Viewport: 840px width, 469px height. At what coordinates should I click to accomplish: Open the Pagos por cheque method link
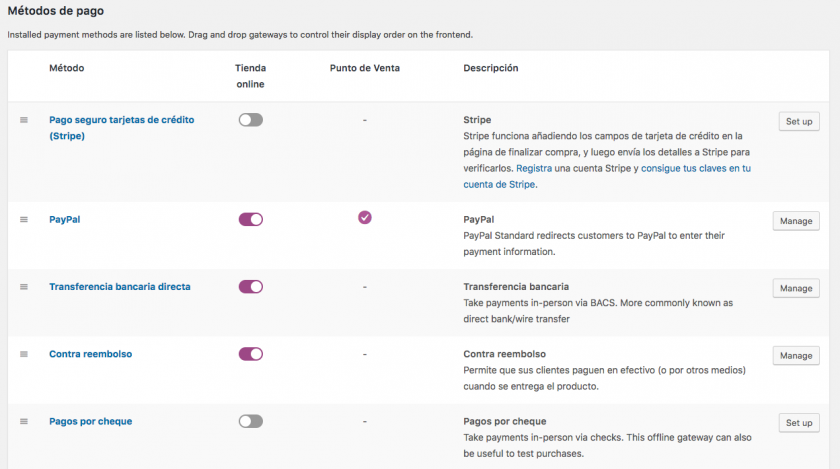(90, 421)
